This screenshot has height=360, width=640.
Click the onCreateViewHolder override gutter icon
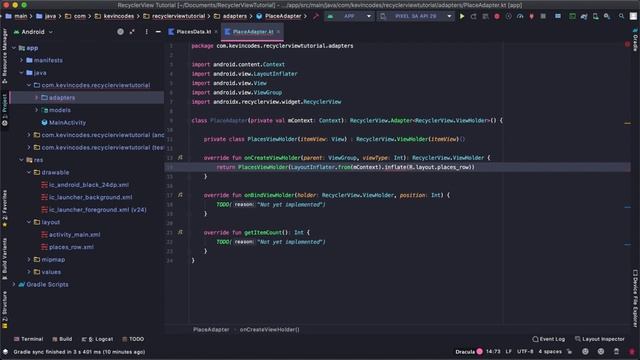pyautogui.click(x=180, y=158)
